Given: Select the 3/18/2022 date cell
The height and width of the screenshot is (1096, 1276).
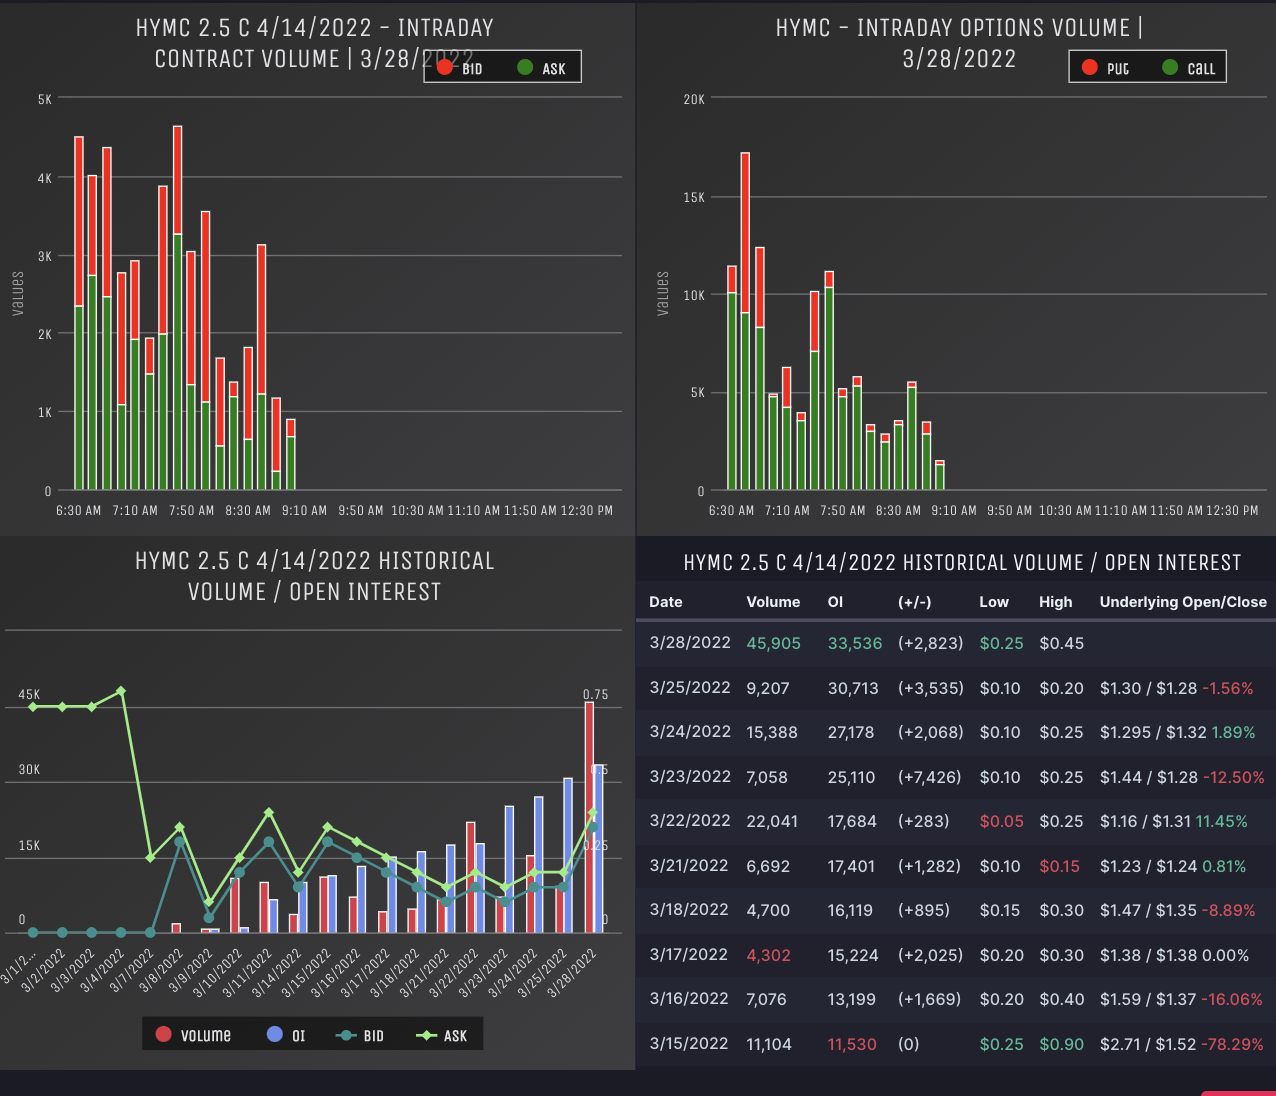Looking at the screenshot, I should 690,910.
